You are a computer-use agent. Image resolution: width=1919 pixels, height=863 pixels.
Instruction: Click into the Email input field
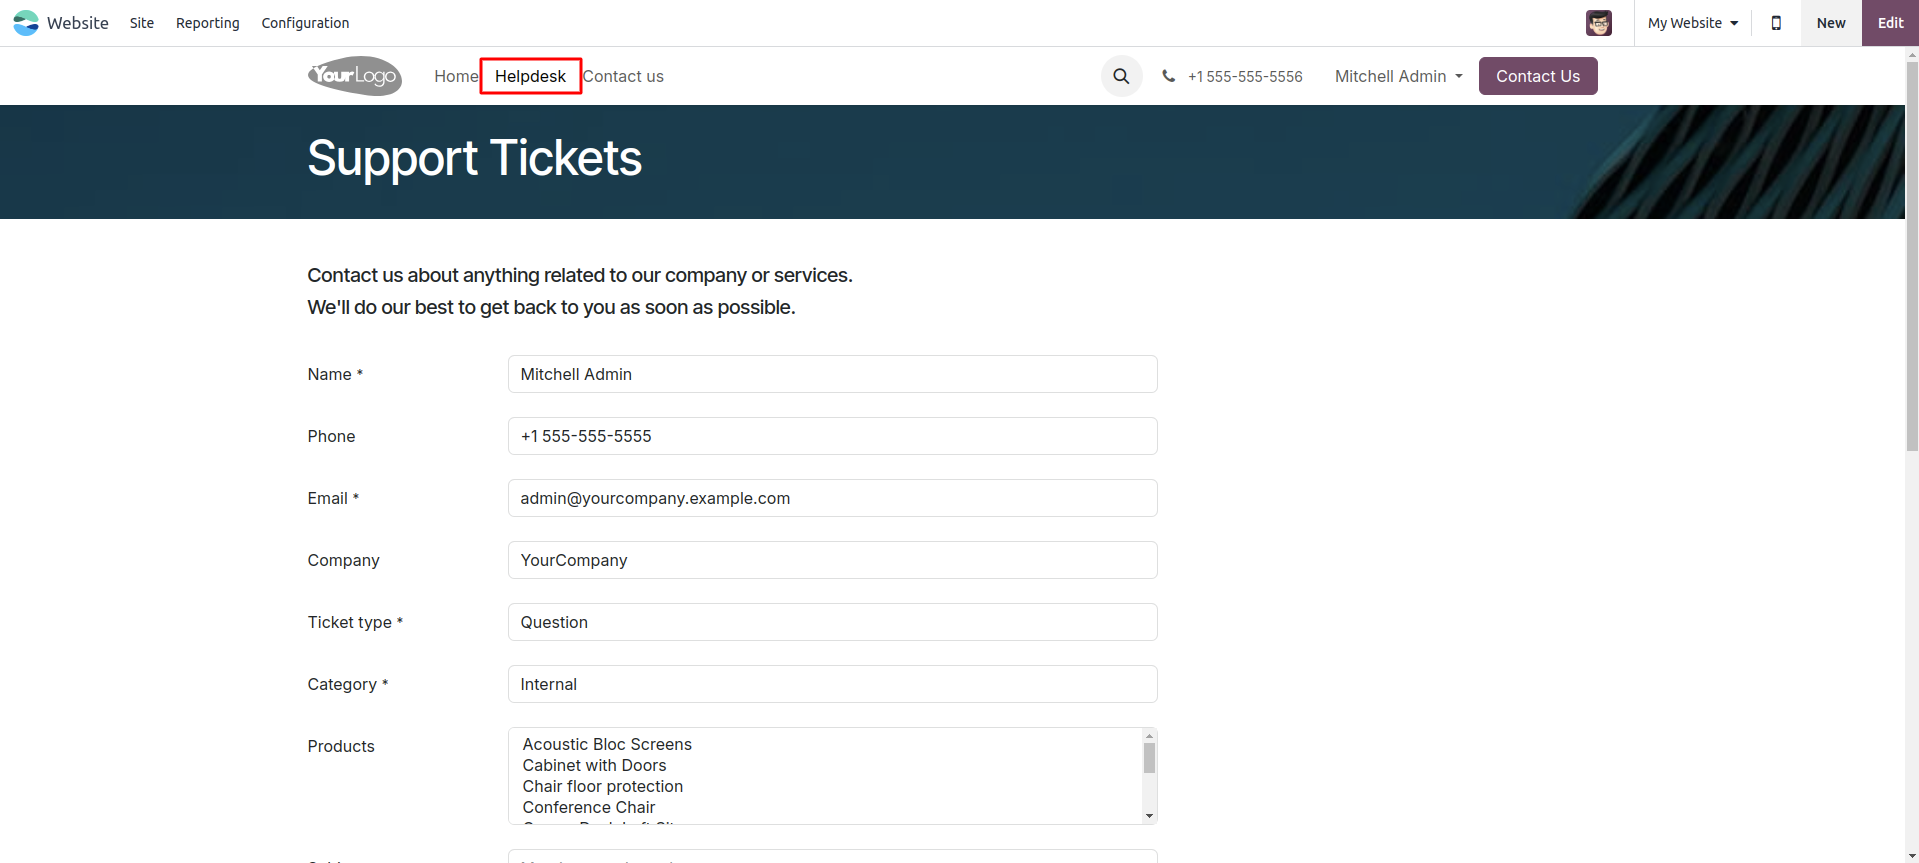pos(832,498)
